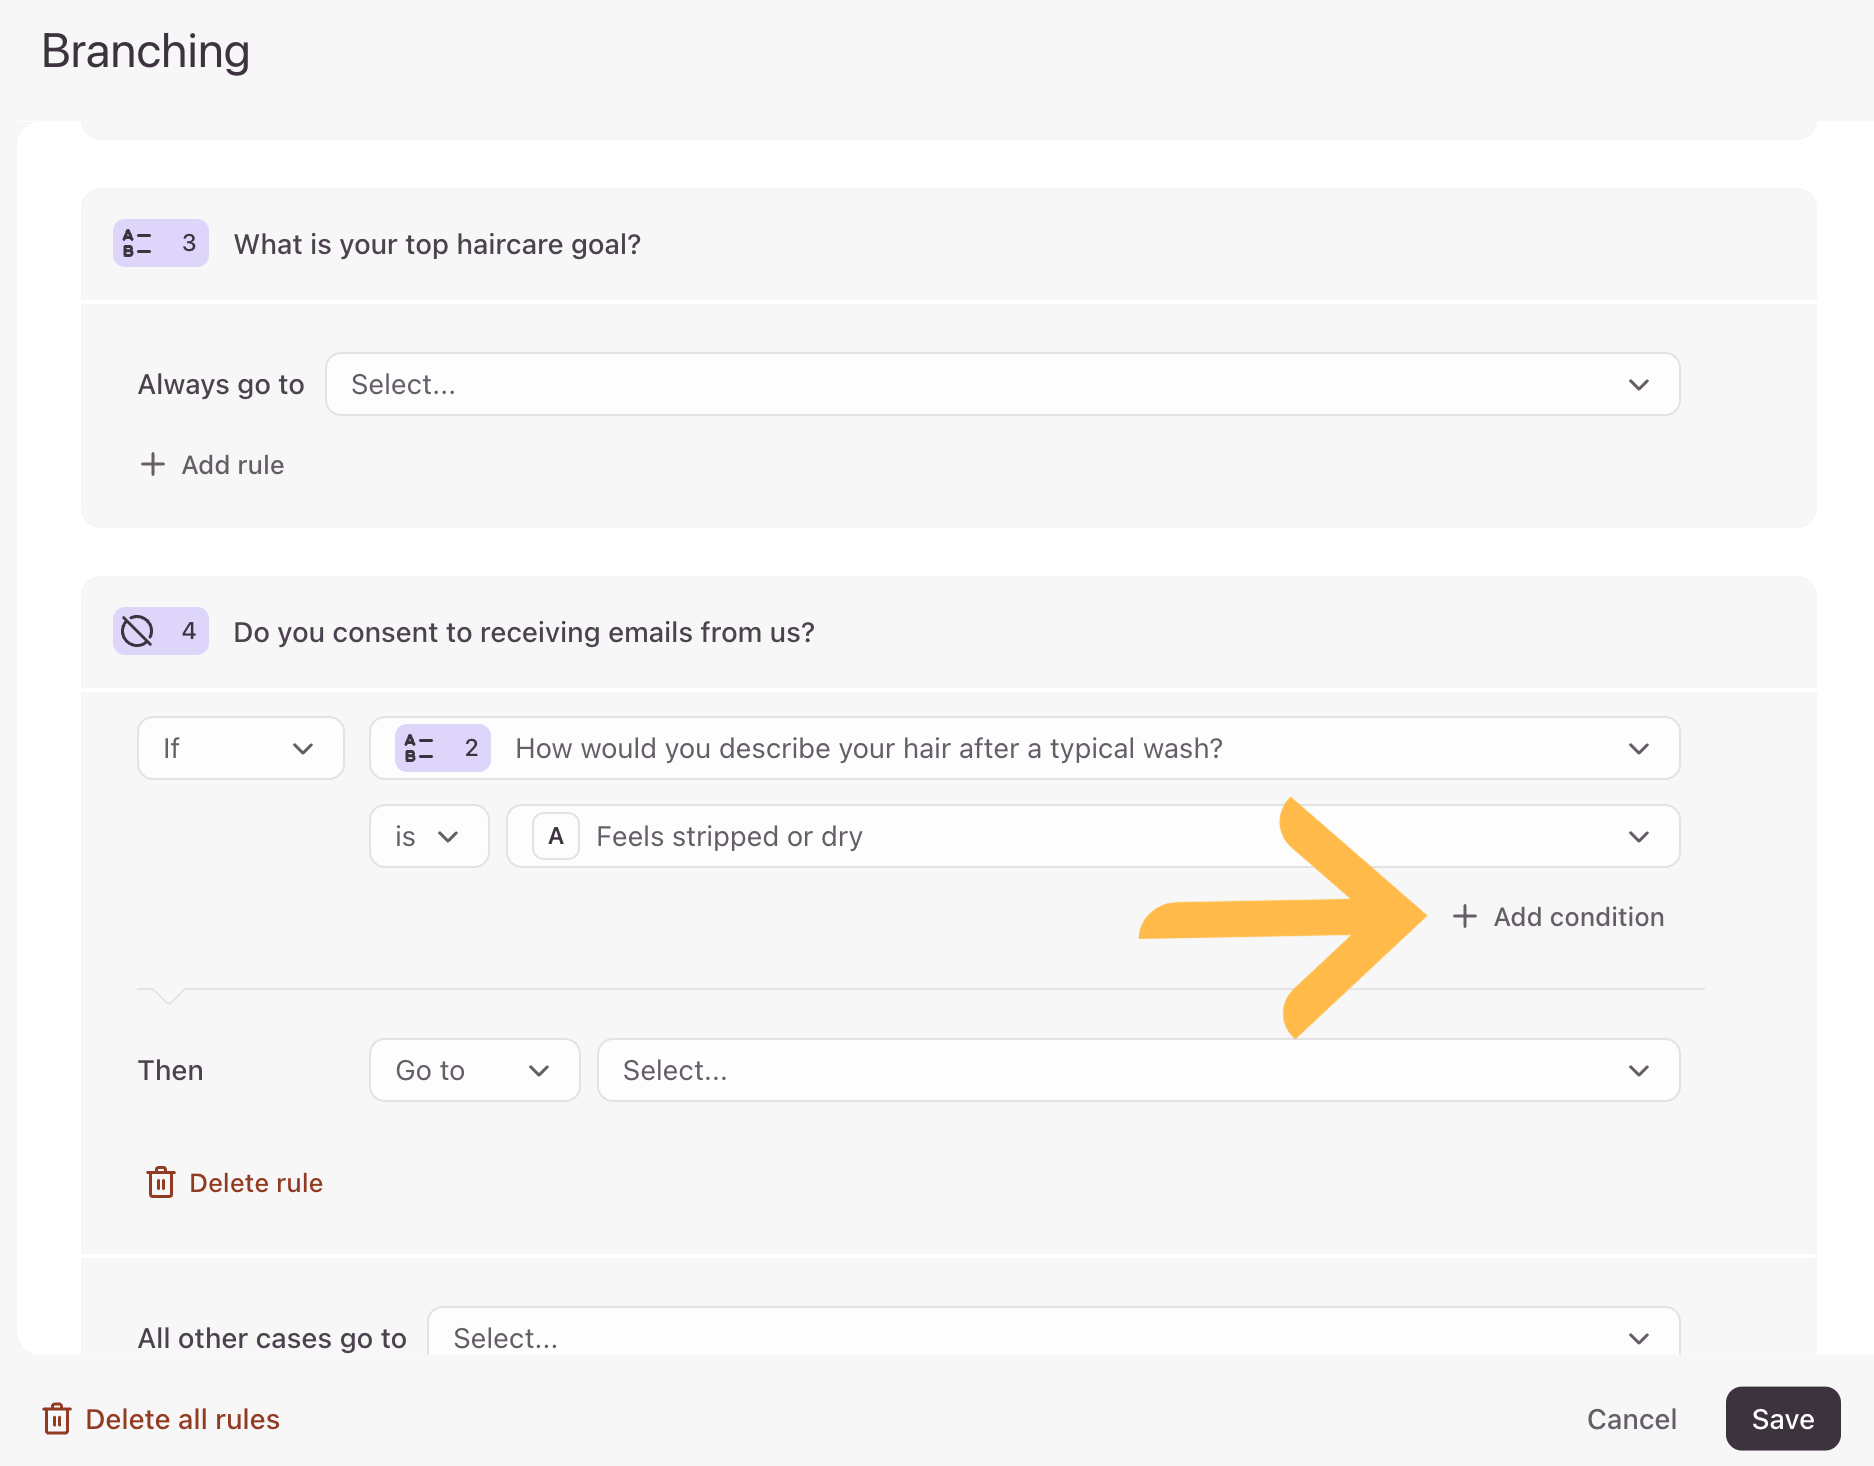Click Cancel to discard branching changes
This screenshot has width=1874, height=1466.
click(1631, 1419)
